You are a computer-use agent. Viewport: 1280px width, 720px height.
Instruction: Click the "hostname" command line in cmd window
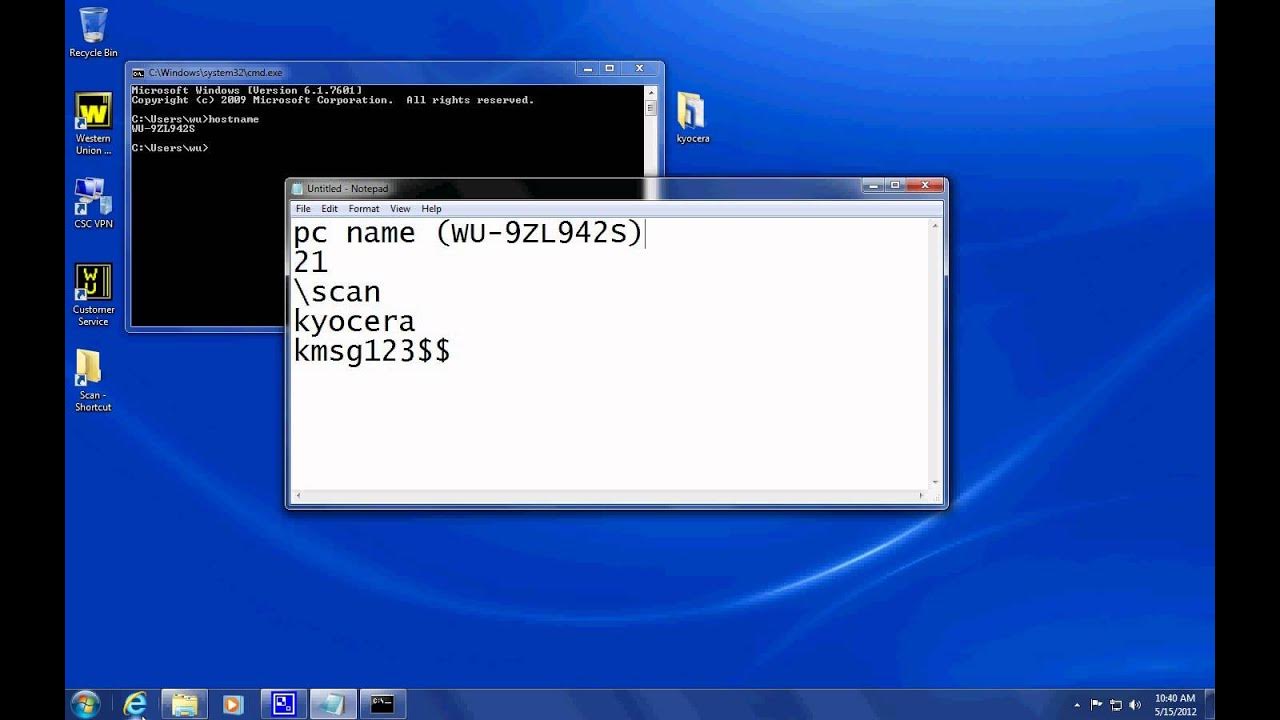pyautogui.click(x=195, y=119)
